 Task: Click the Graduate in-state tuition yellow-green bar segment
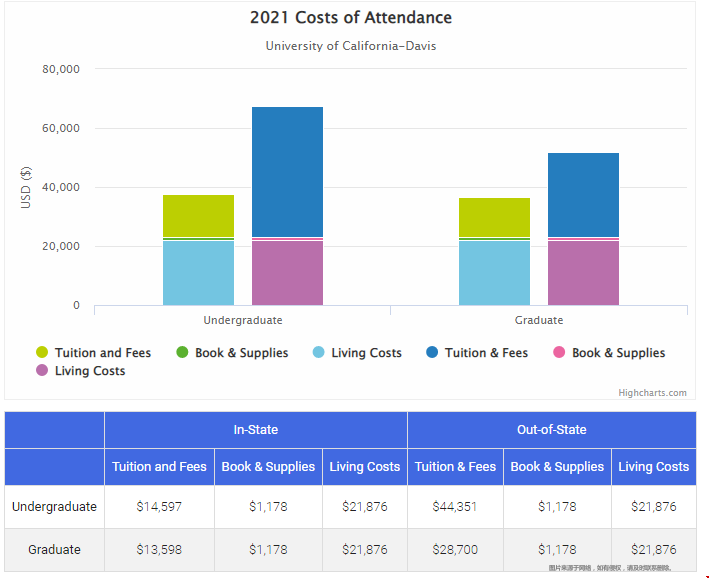(x=494, y=218)
